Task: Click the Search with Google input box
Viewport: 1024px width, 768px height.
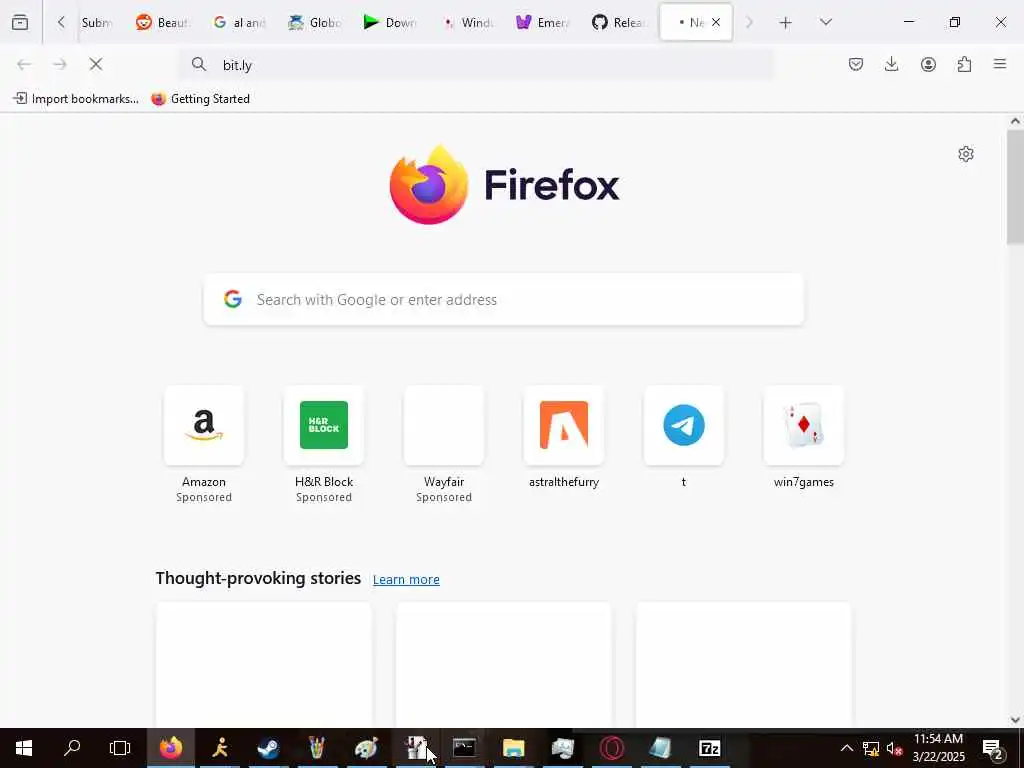Action: 504,299
